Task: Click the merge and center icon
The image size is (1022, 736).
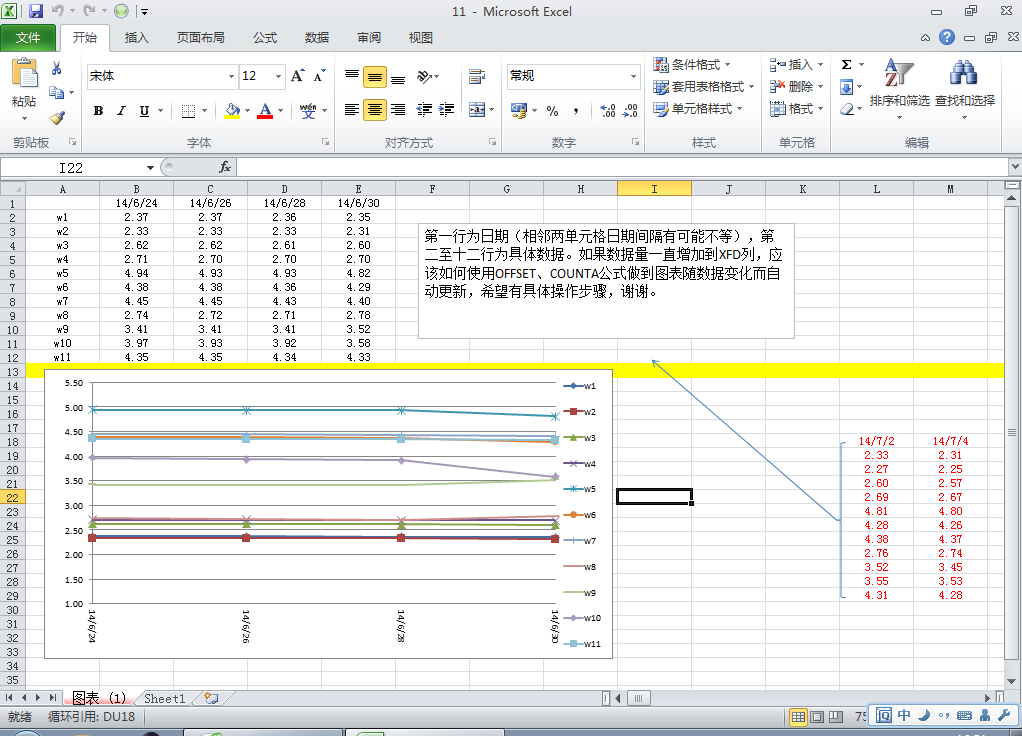Action: [477, 110]
